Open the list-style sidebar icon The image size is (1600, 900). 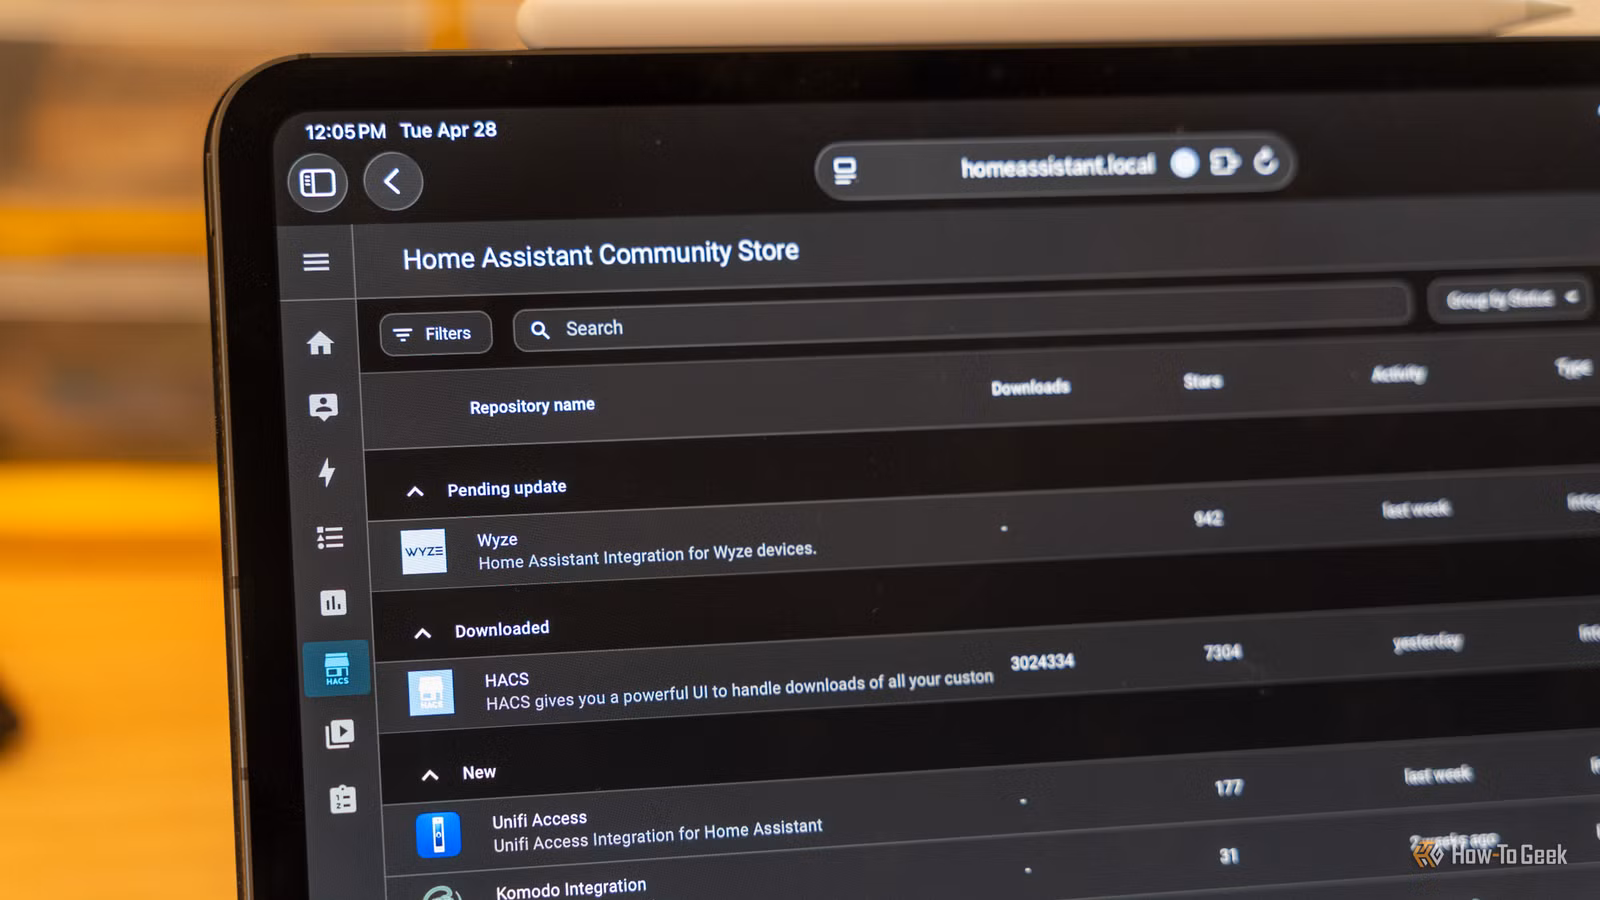[x=330, y=538]
